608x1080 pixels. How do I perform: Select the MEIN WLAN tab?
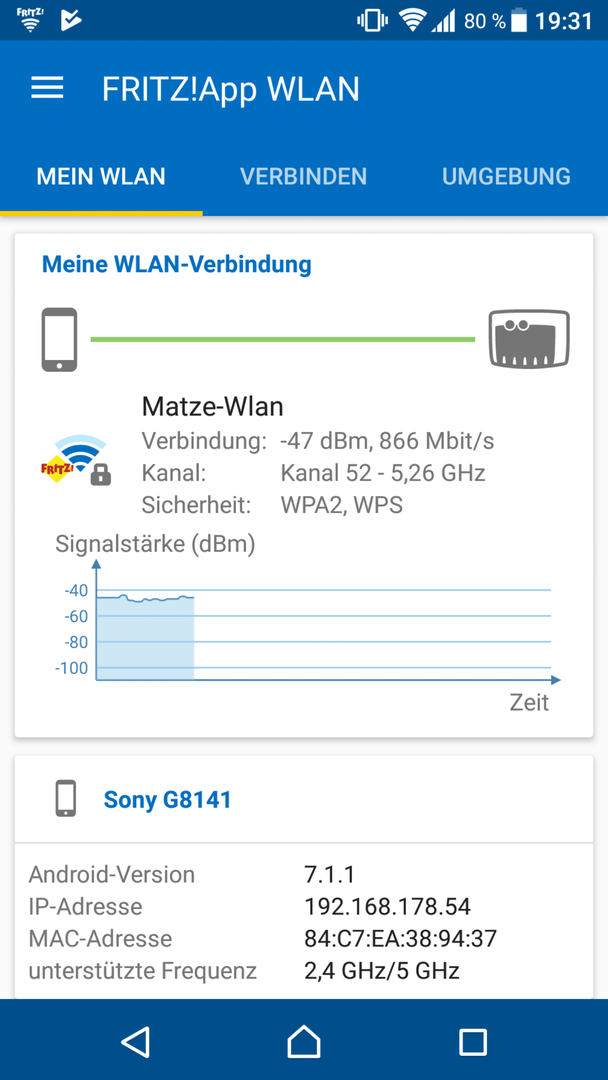101,176
